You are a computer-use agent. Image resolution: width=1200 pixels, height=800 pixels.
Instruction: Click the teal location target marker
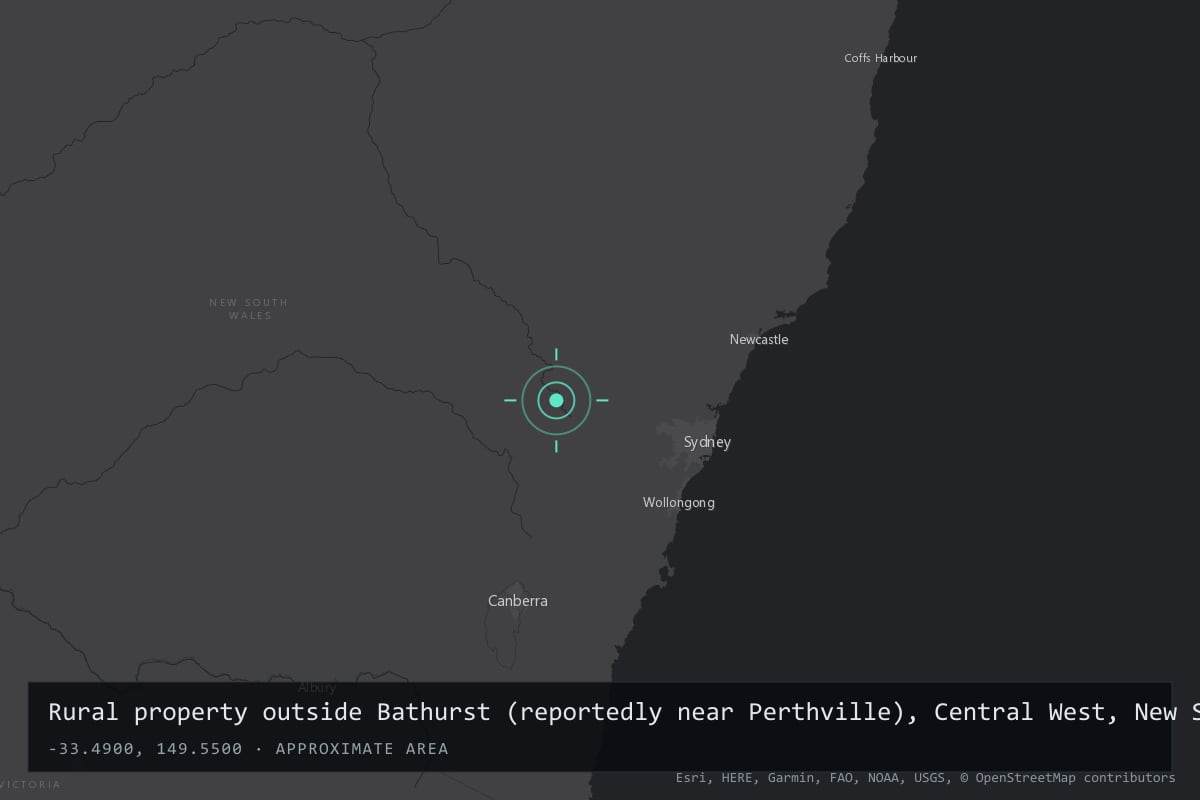coord(556,400)
